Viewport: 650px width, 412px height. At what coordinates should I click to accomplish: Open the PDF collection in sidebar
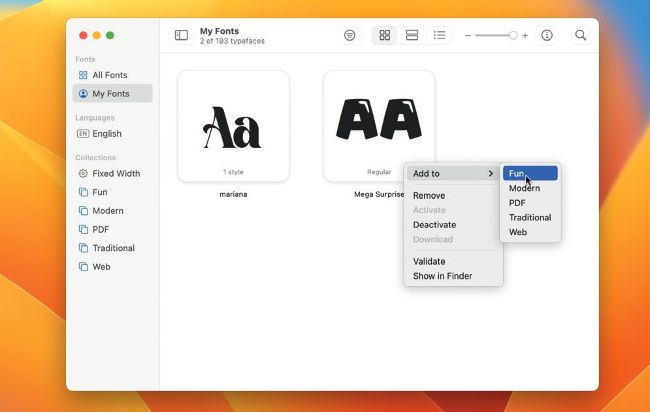tap(112, 229)
